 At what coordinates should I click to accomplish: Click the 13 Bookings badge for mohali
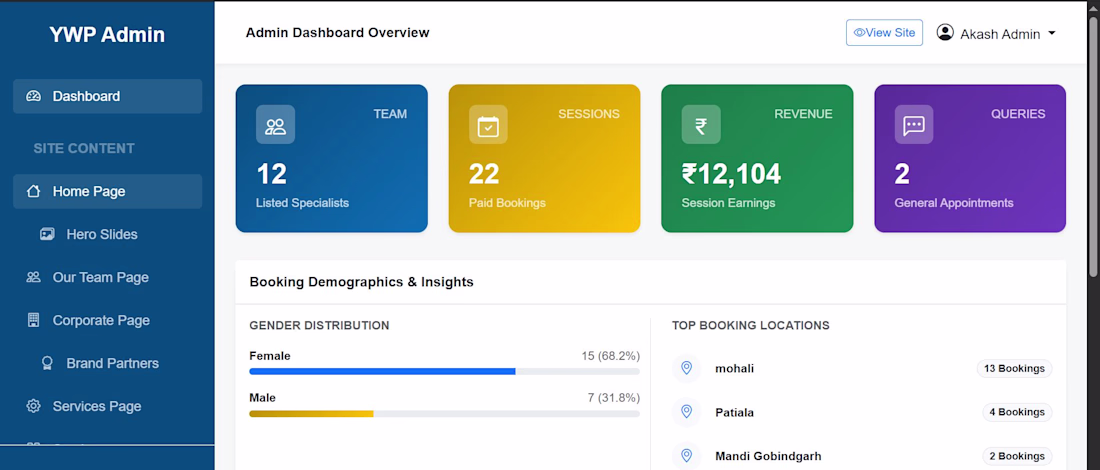click(1014, 368)
